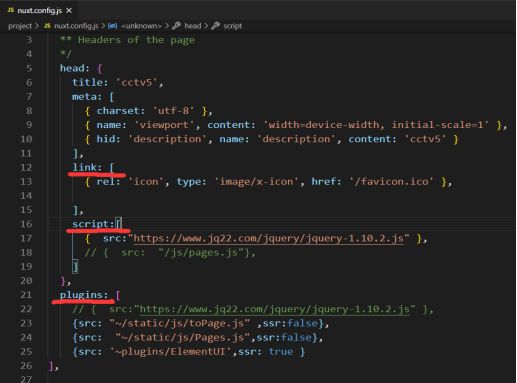Screen dimensions: 517x383
Task: Click 'width=device-width, initial-scale=1' string
Action: (x=376, y=125)
